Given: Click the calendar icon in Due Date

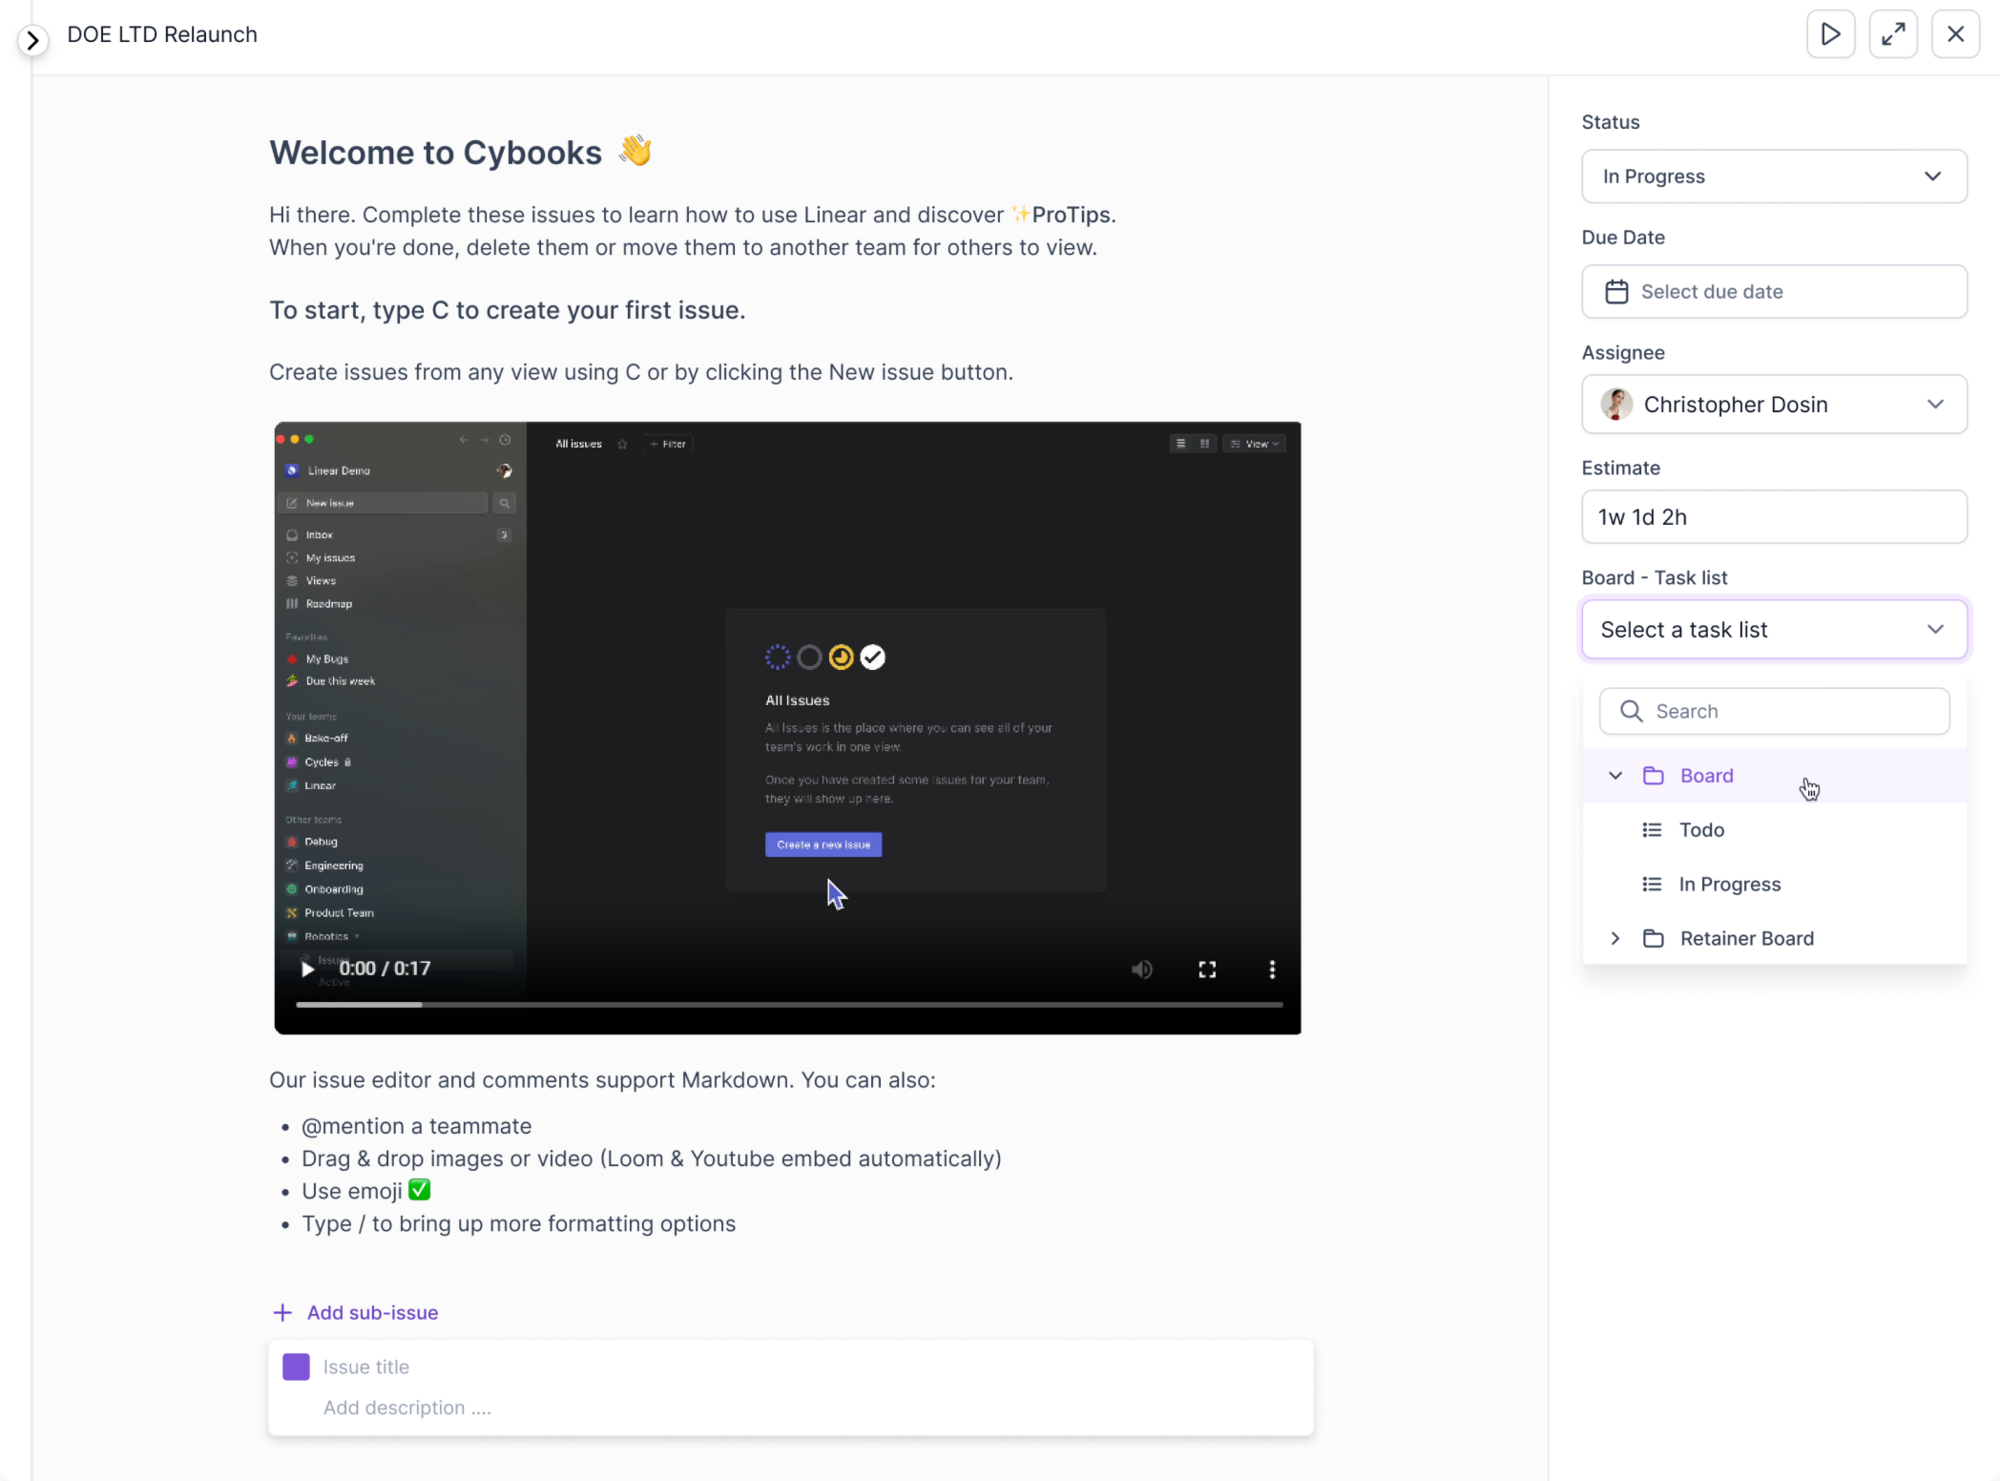Looking at the screenshot, I should coord(1616,291).
